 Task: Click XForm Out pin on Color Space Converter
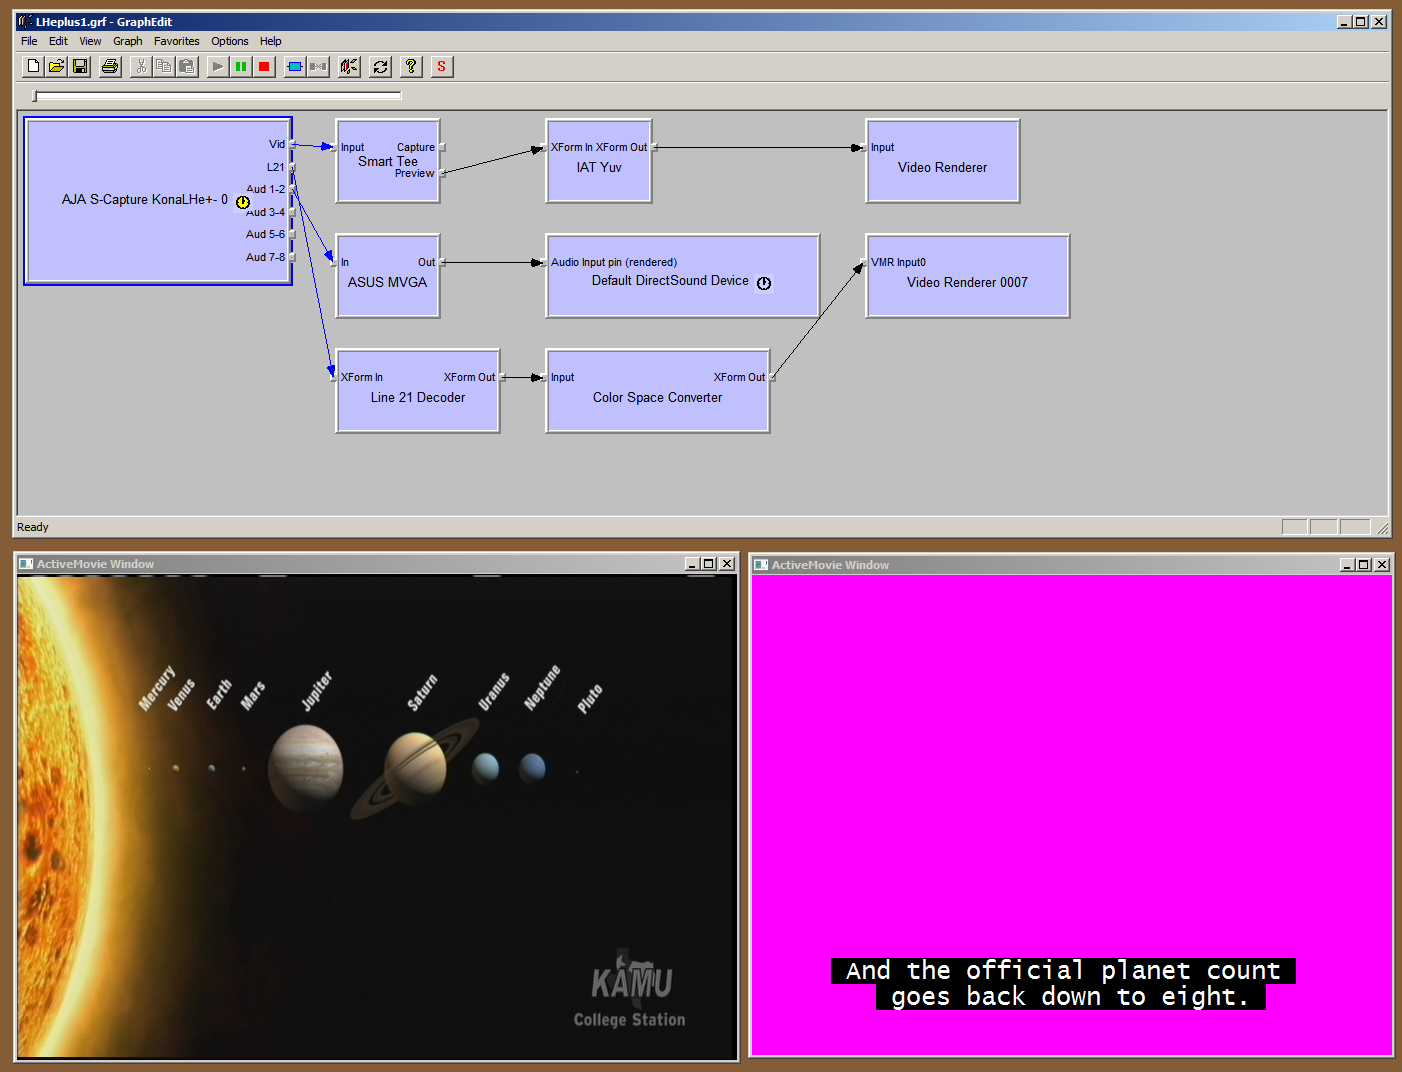(772, 377)
